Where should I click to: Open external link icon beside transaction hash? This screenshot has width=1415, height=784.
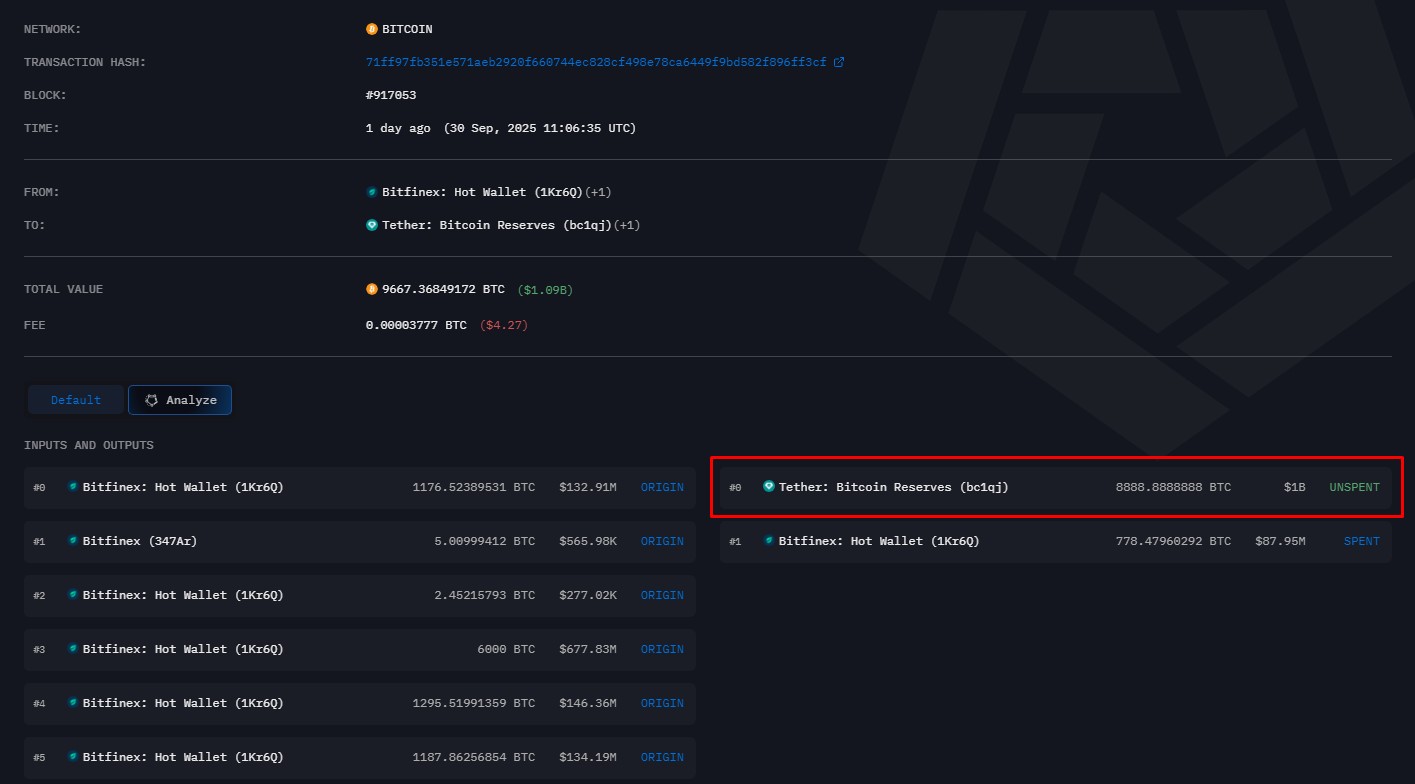click(839, 62)
